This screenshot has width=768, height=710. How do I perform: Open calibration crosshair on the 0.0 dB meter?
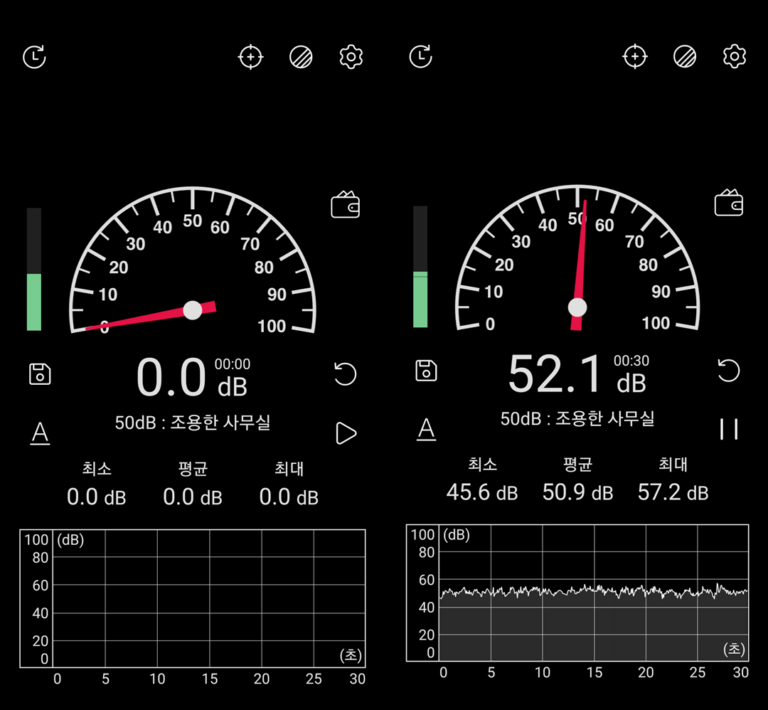[250, 56]
